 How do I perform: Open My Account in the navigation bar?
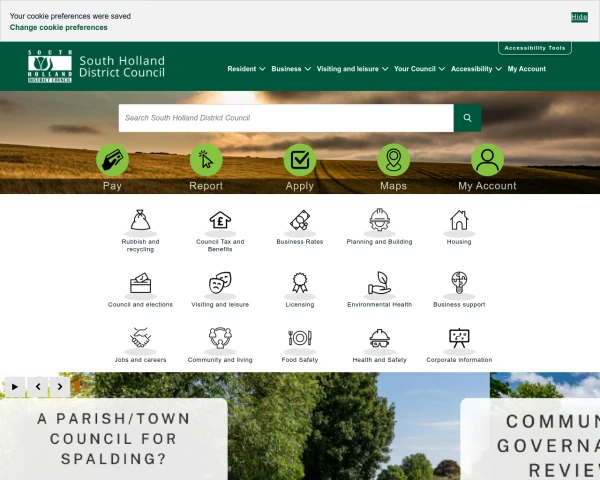coord(527,69)
